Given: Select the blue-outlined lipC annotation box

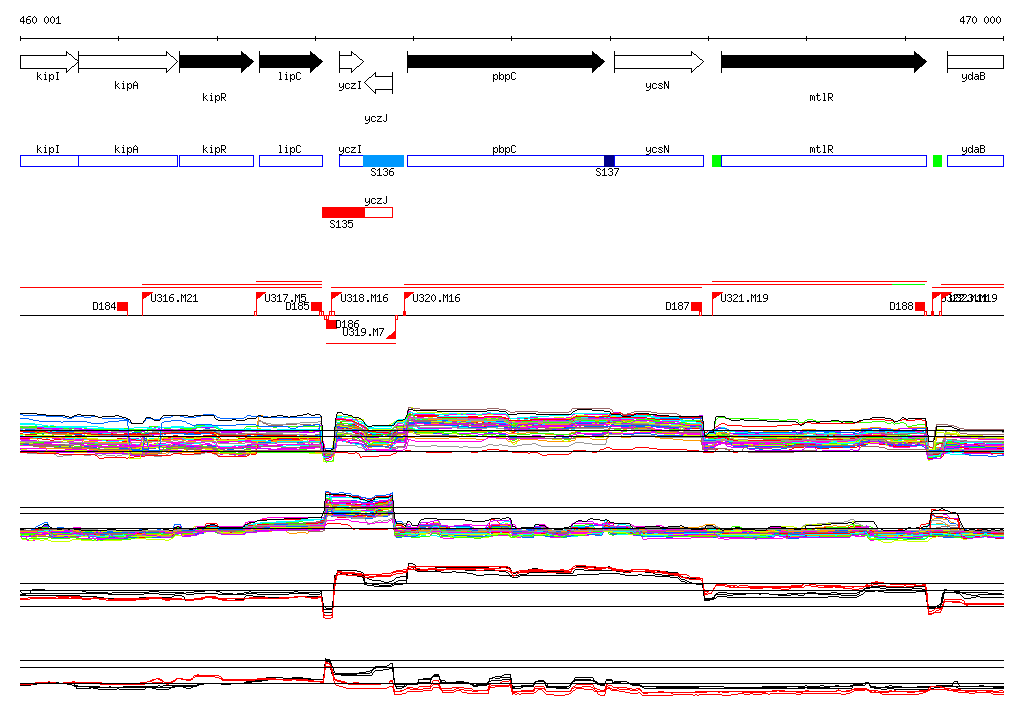Looking at the screenshot, I should pos(291,161).
